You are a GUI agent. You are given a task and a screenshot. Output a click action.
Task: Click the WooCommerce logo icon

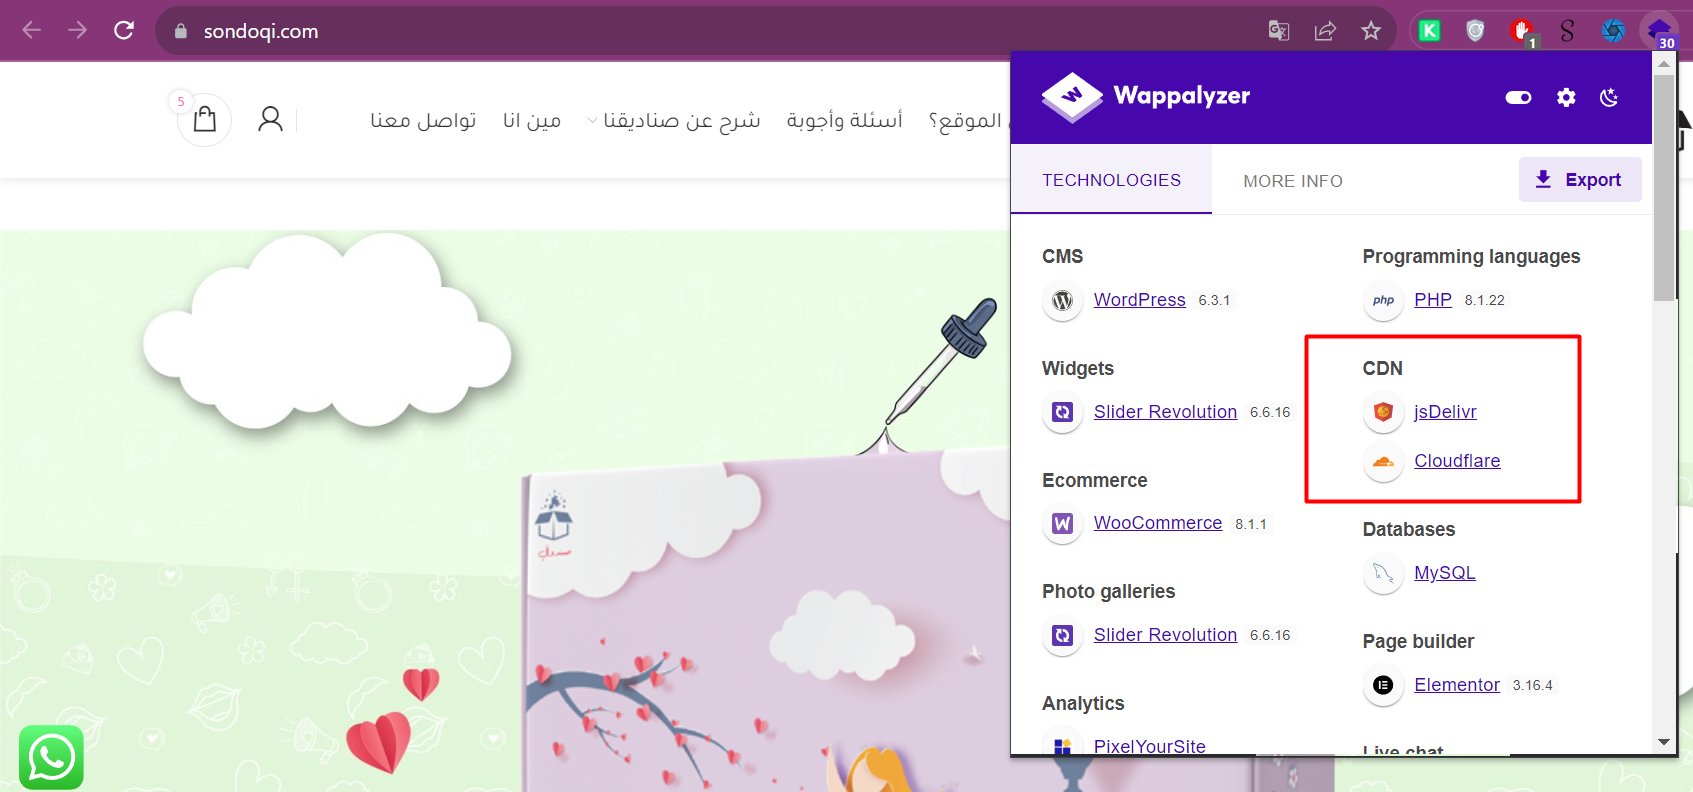[1063, 523]
